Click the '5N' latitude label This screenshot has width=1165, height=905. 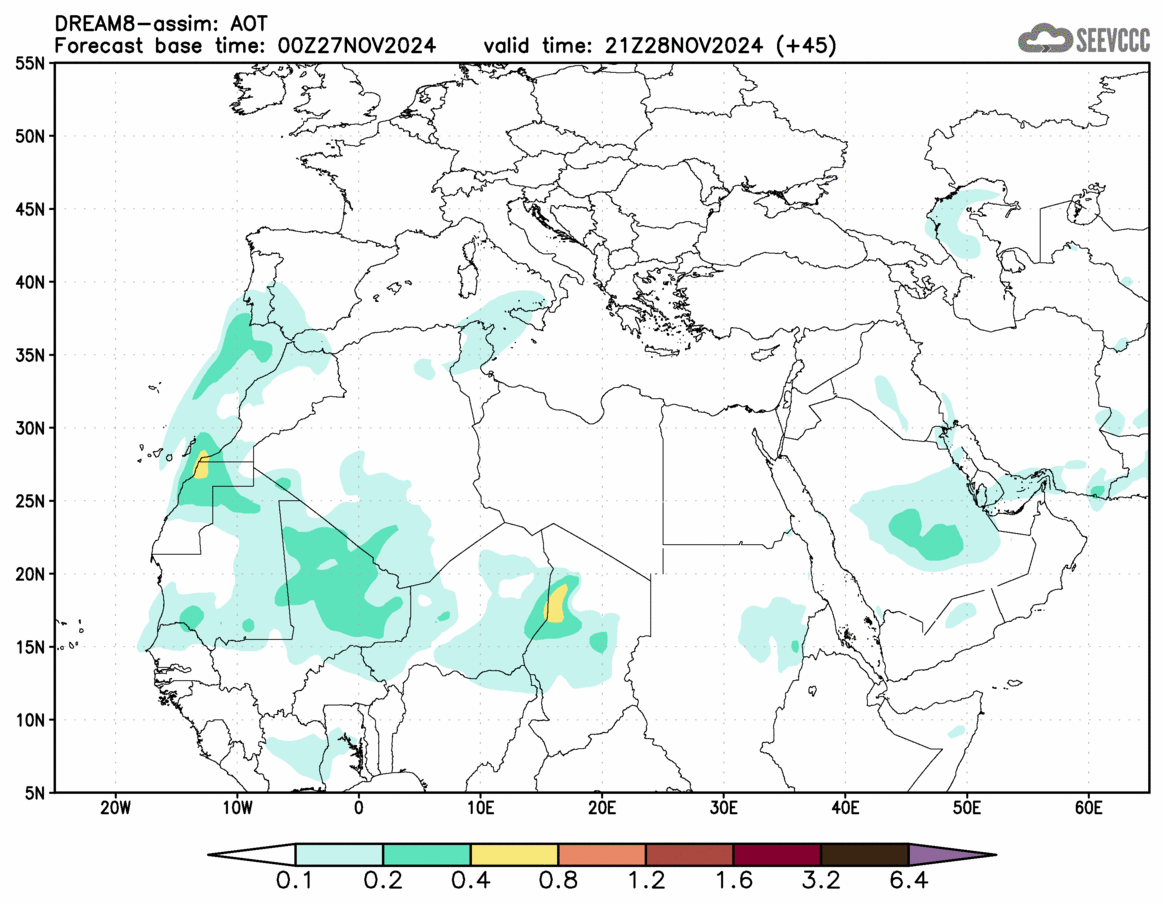coord(34,793)
